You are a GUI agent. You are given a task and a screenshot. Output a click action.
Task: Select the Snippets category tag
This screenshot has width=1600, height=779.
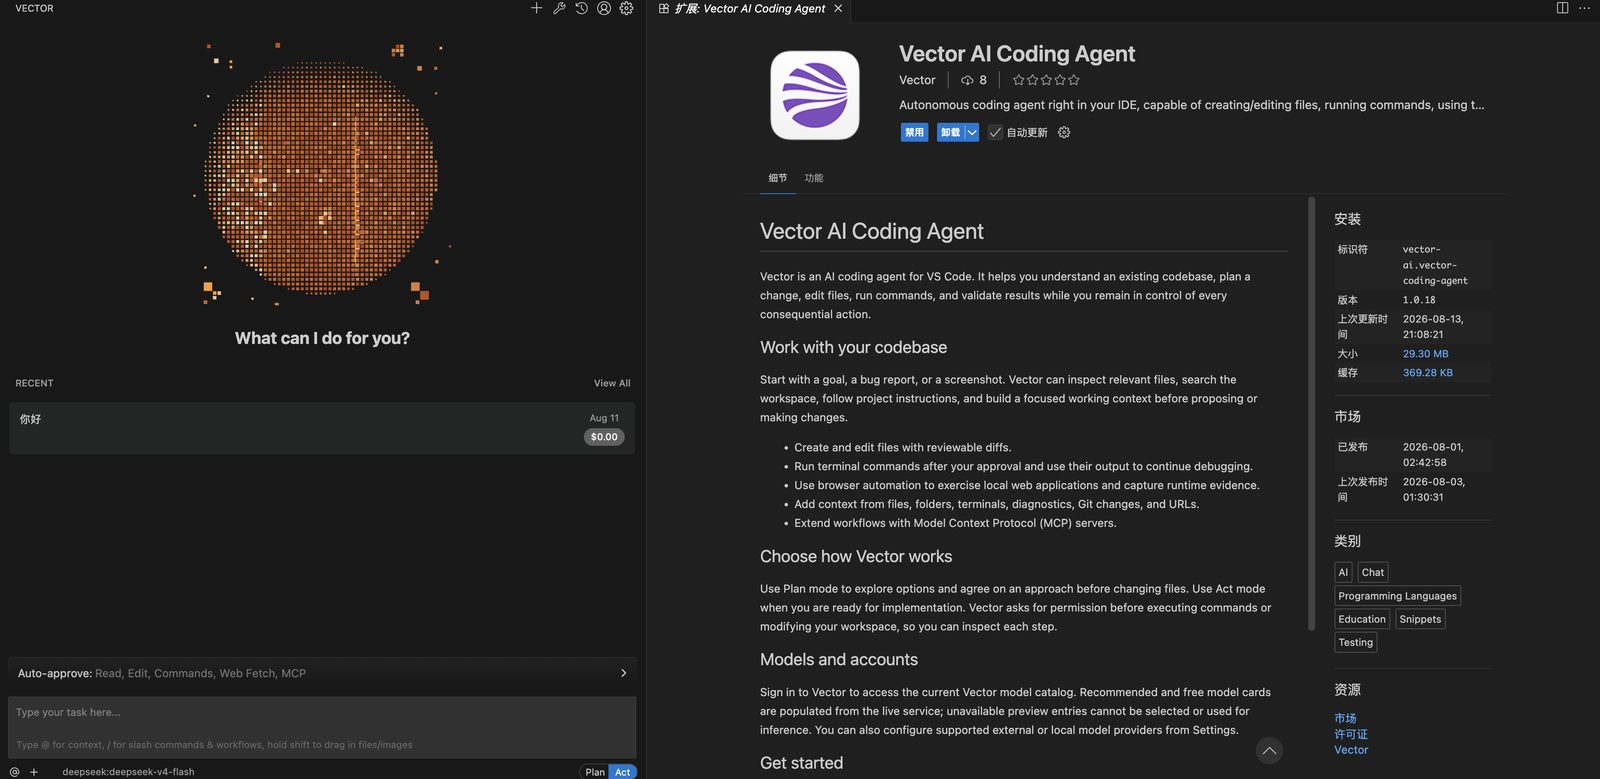click(x=1420, y=619)
